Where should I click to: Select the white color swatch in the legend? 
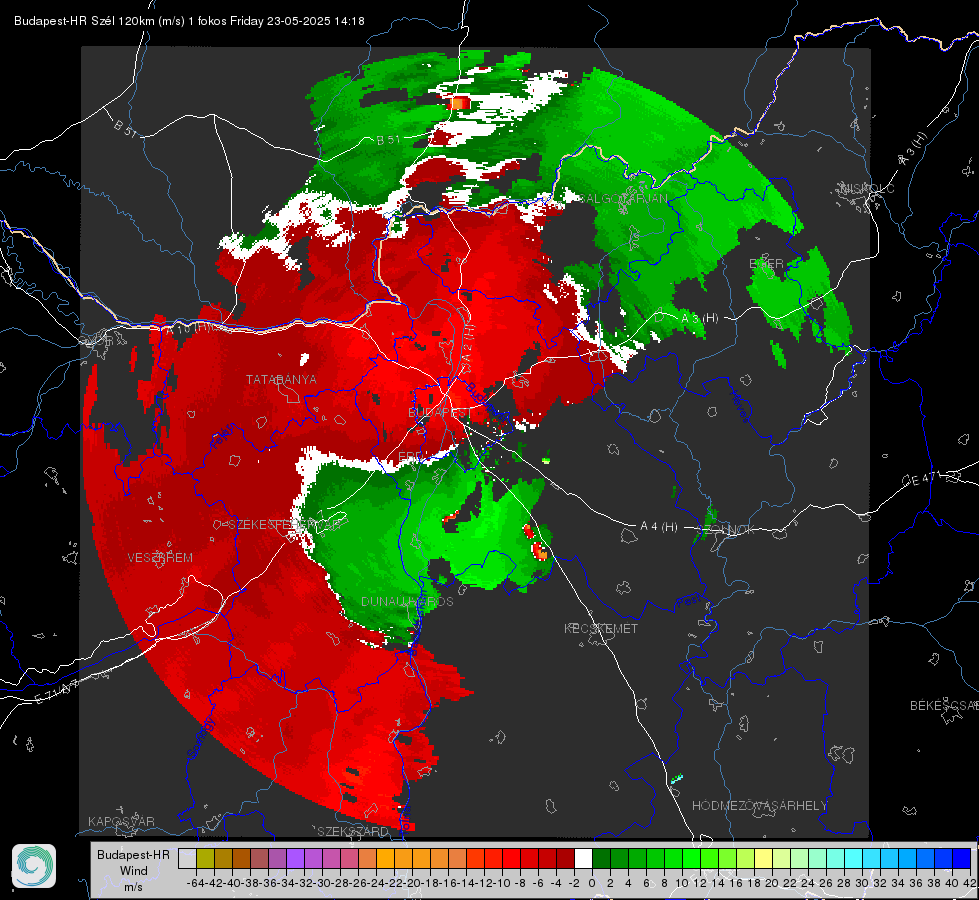click(x=583, y=858)
